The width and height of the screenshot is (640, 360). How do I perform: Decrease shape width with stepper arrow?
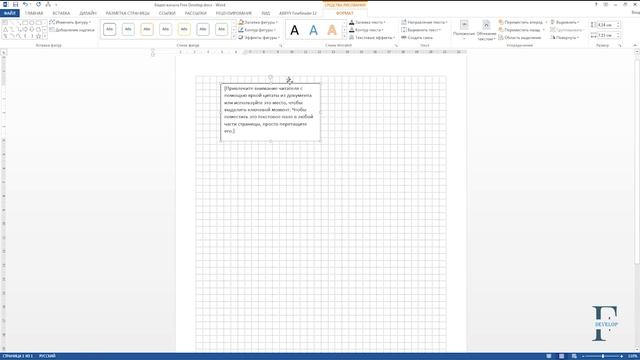click(618, 37)
